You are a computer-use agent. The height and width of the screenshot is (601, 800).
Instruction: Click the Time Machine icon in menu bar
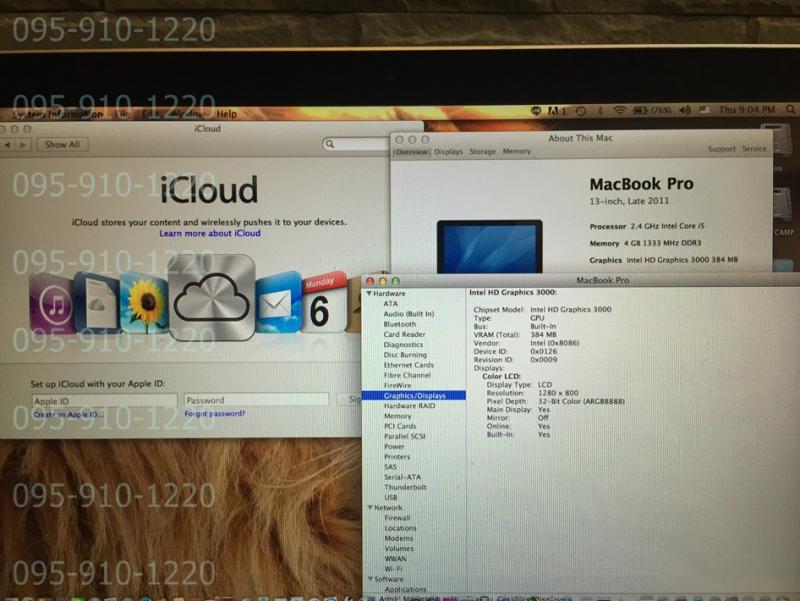tap(581, 111)
